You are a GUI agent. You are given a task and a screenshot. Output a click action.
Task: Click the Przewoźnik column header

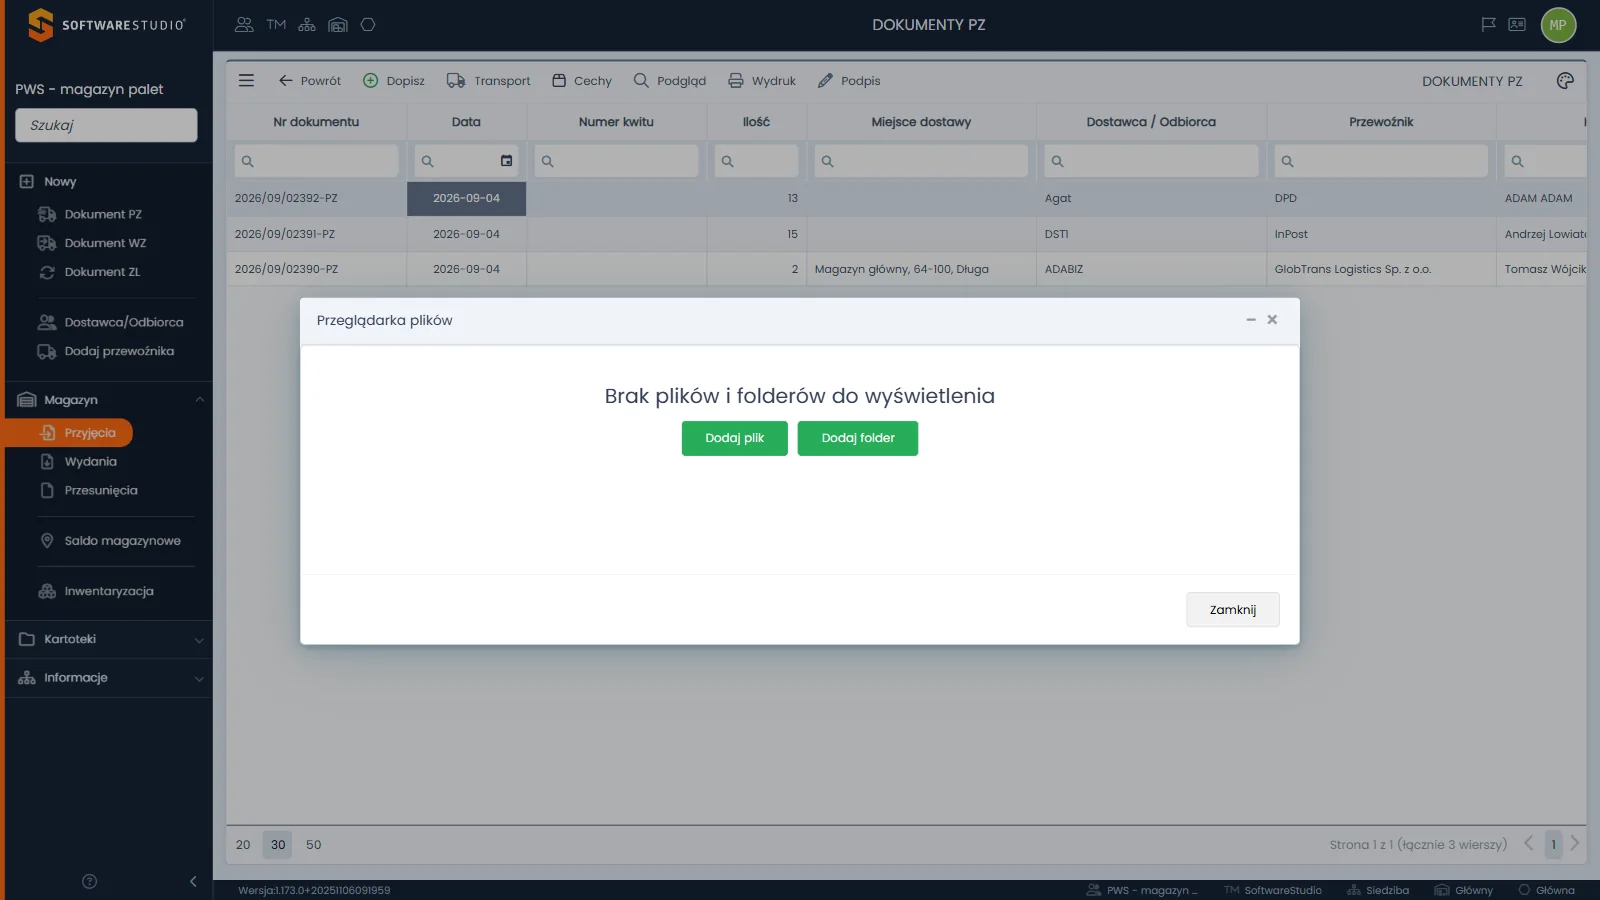(1381, 122)
